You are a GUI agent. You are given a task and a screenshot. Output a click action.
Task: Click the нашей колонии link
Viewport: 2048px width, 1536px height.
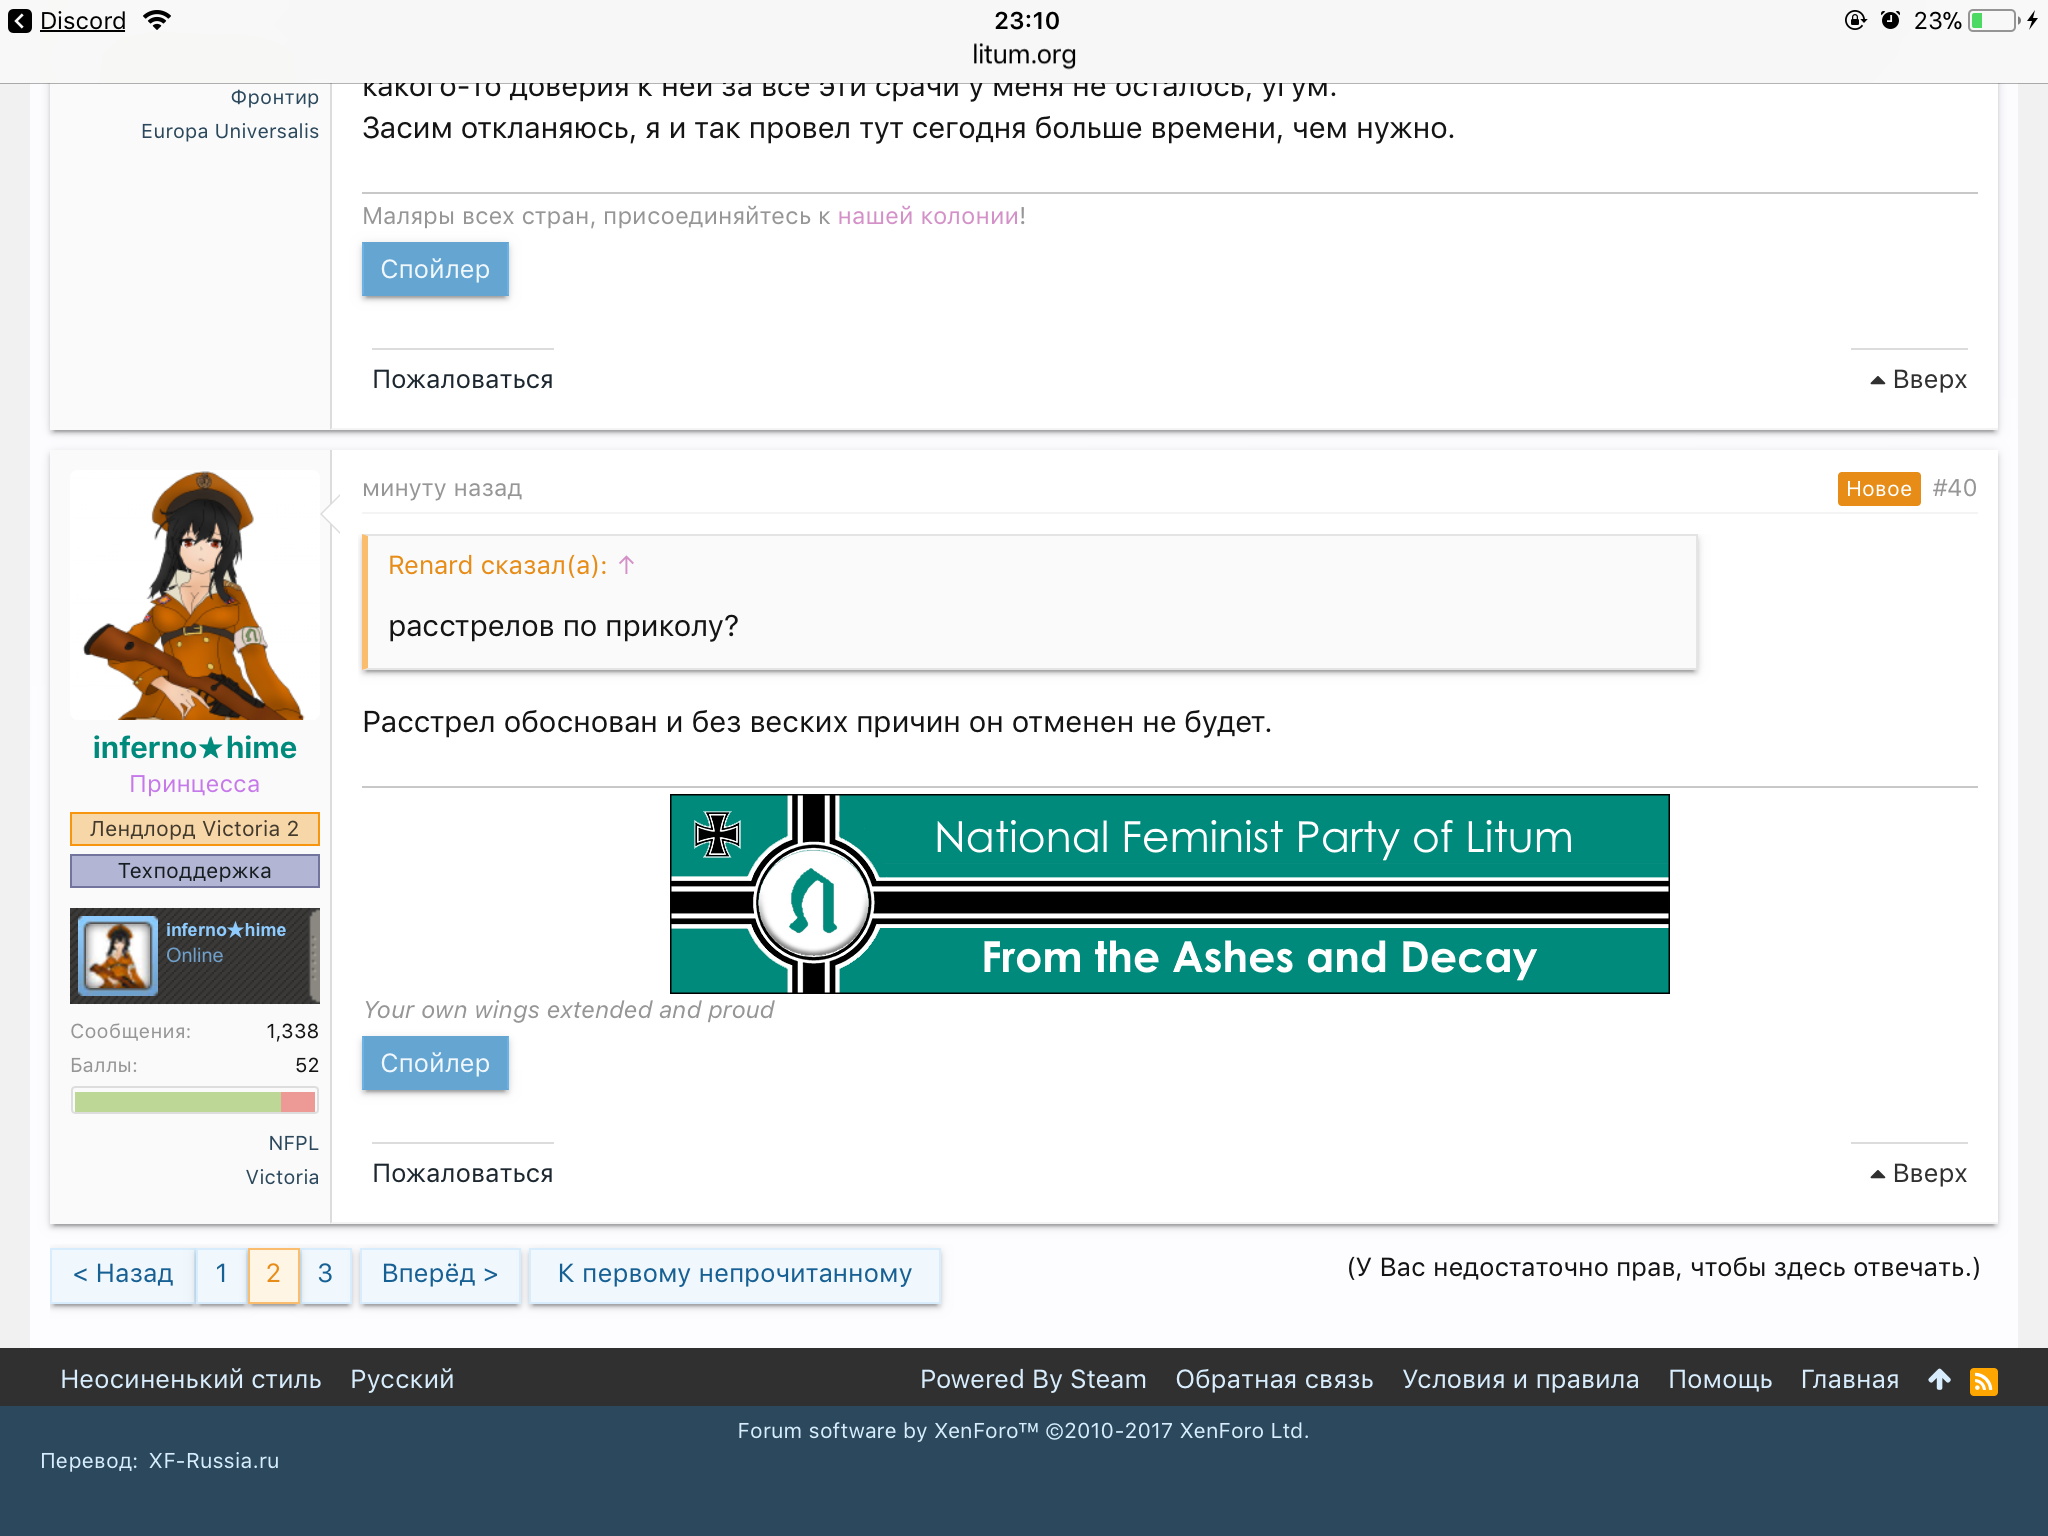pos(928,216)
